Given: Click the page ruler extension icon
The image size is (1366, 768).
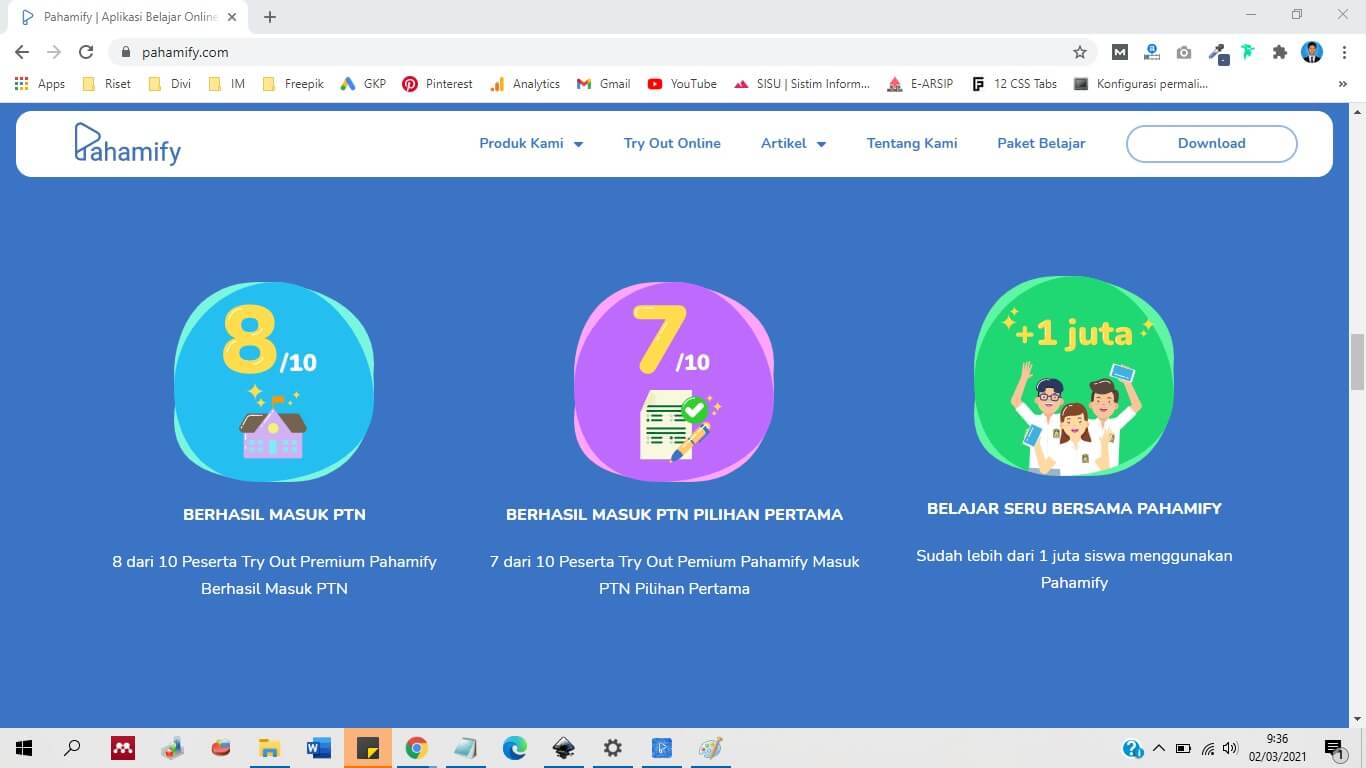Looking at the screenshot, I should coord(1152,52).
